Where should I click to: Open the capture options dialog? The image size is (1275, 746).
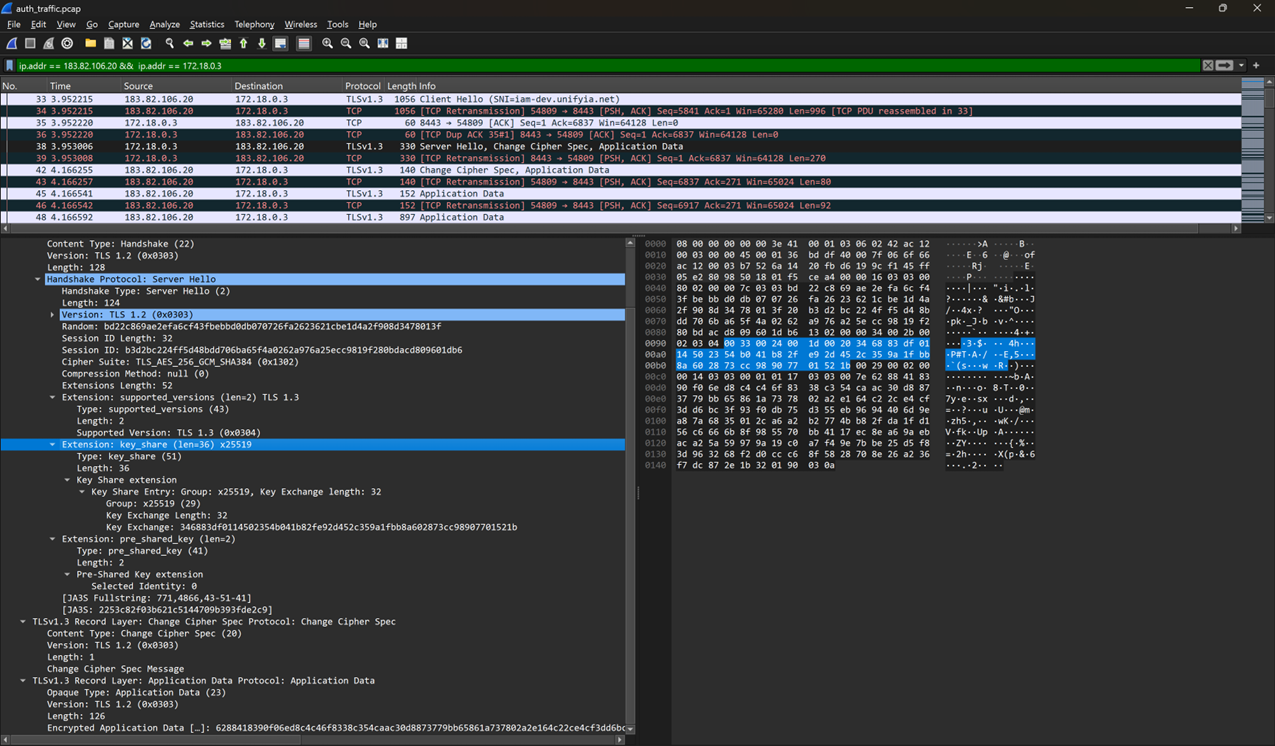tap(67, 43)
